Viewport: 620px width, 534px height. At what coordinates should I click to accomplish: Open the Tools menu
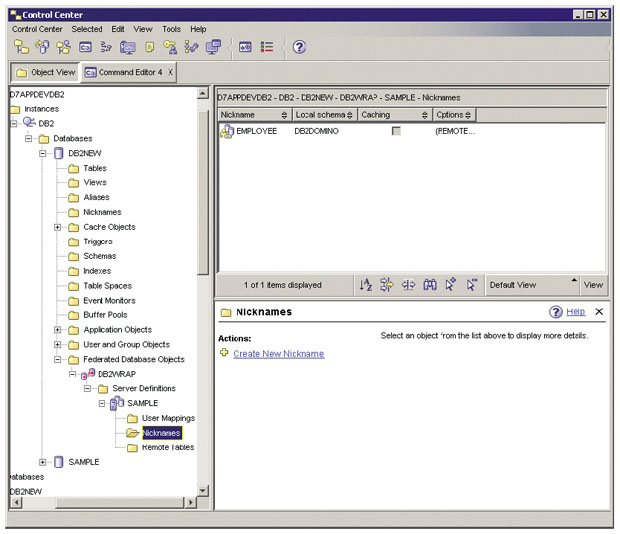pyautogui.click(x=171, y=29)
